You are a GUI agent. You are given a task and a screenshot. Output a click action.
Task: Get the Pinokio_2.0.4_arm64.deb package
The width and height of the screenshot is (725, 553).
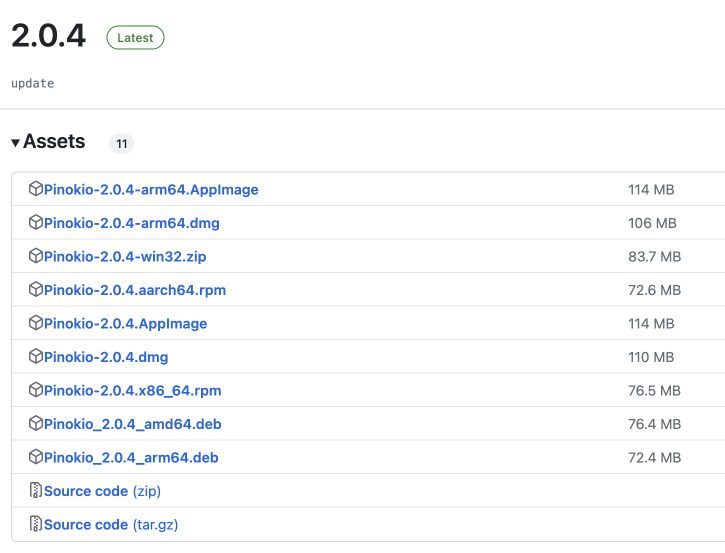[130, 457]
